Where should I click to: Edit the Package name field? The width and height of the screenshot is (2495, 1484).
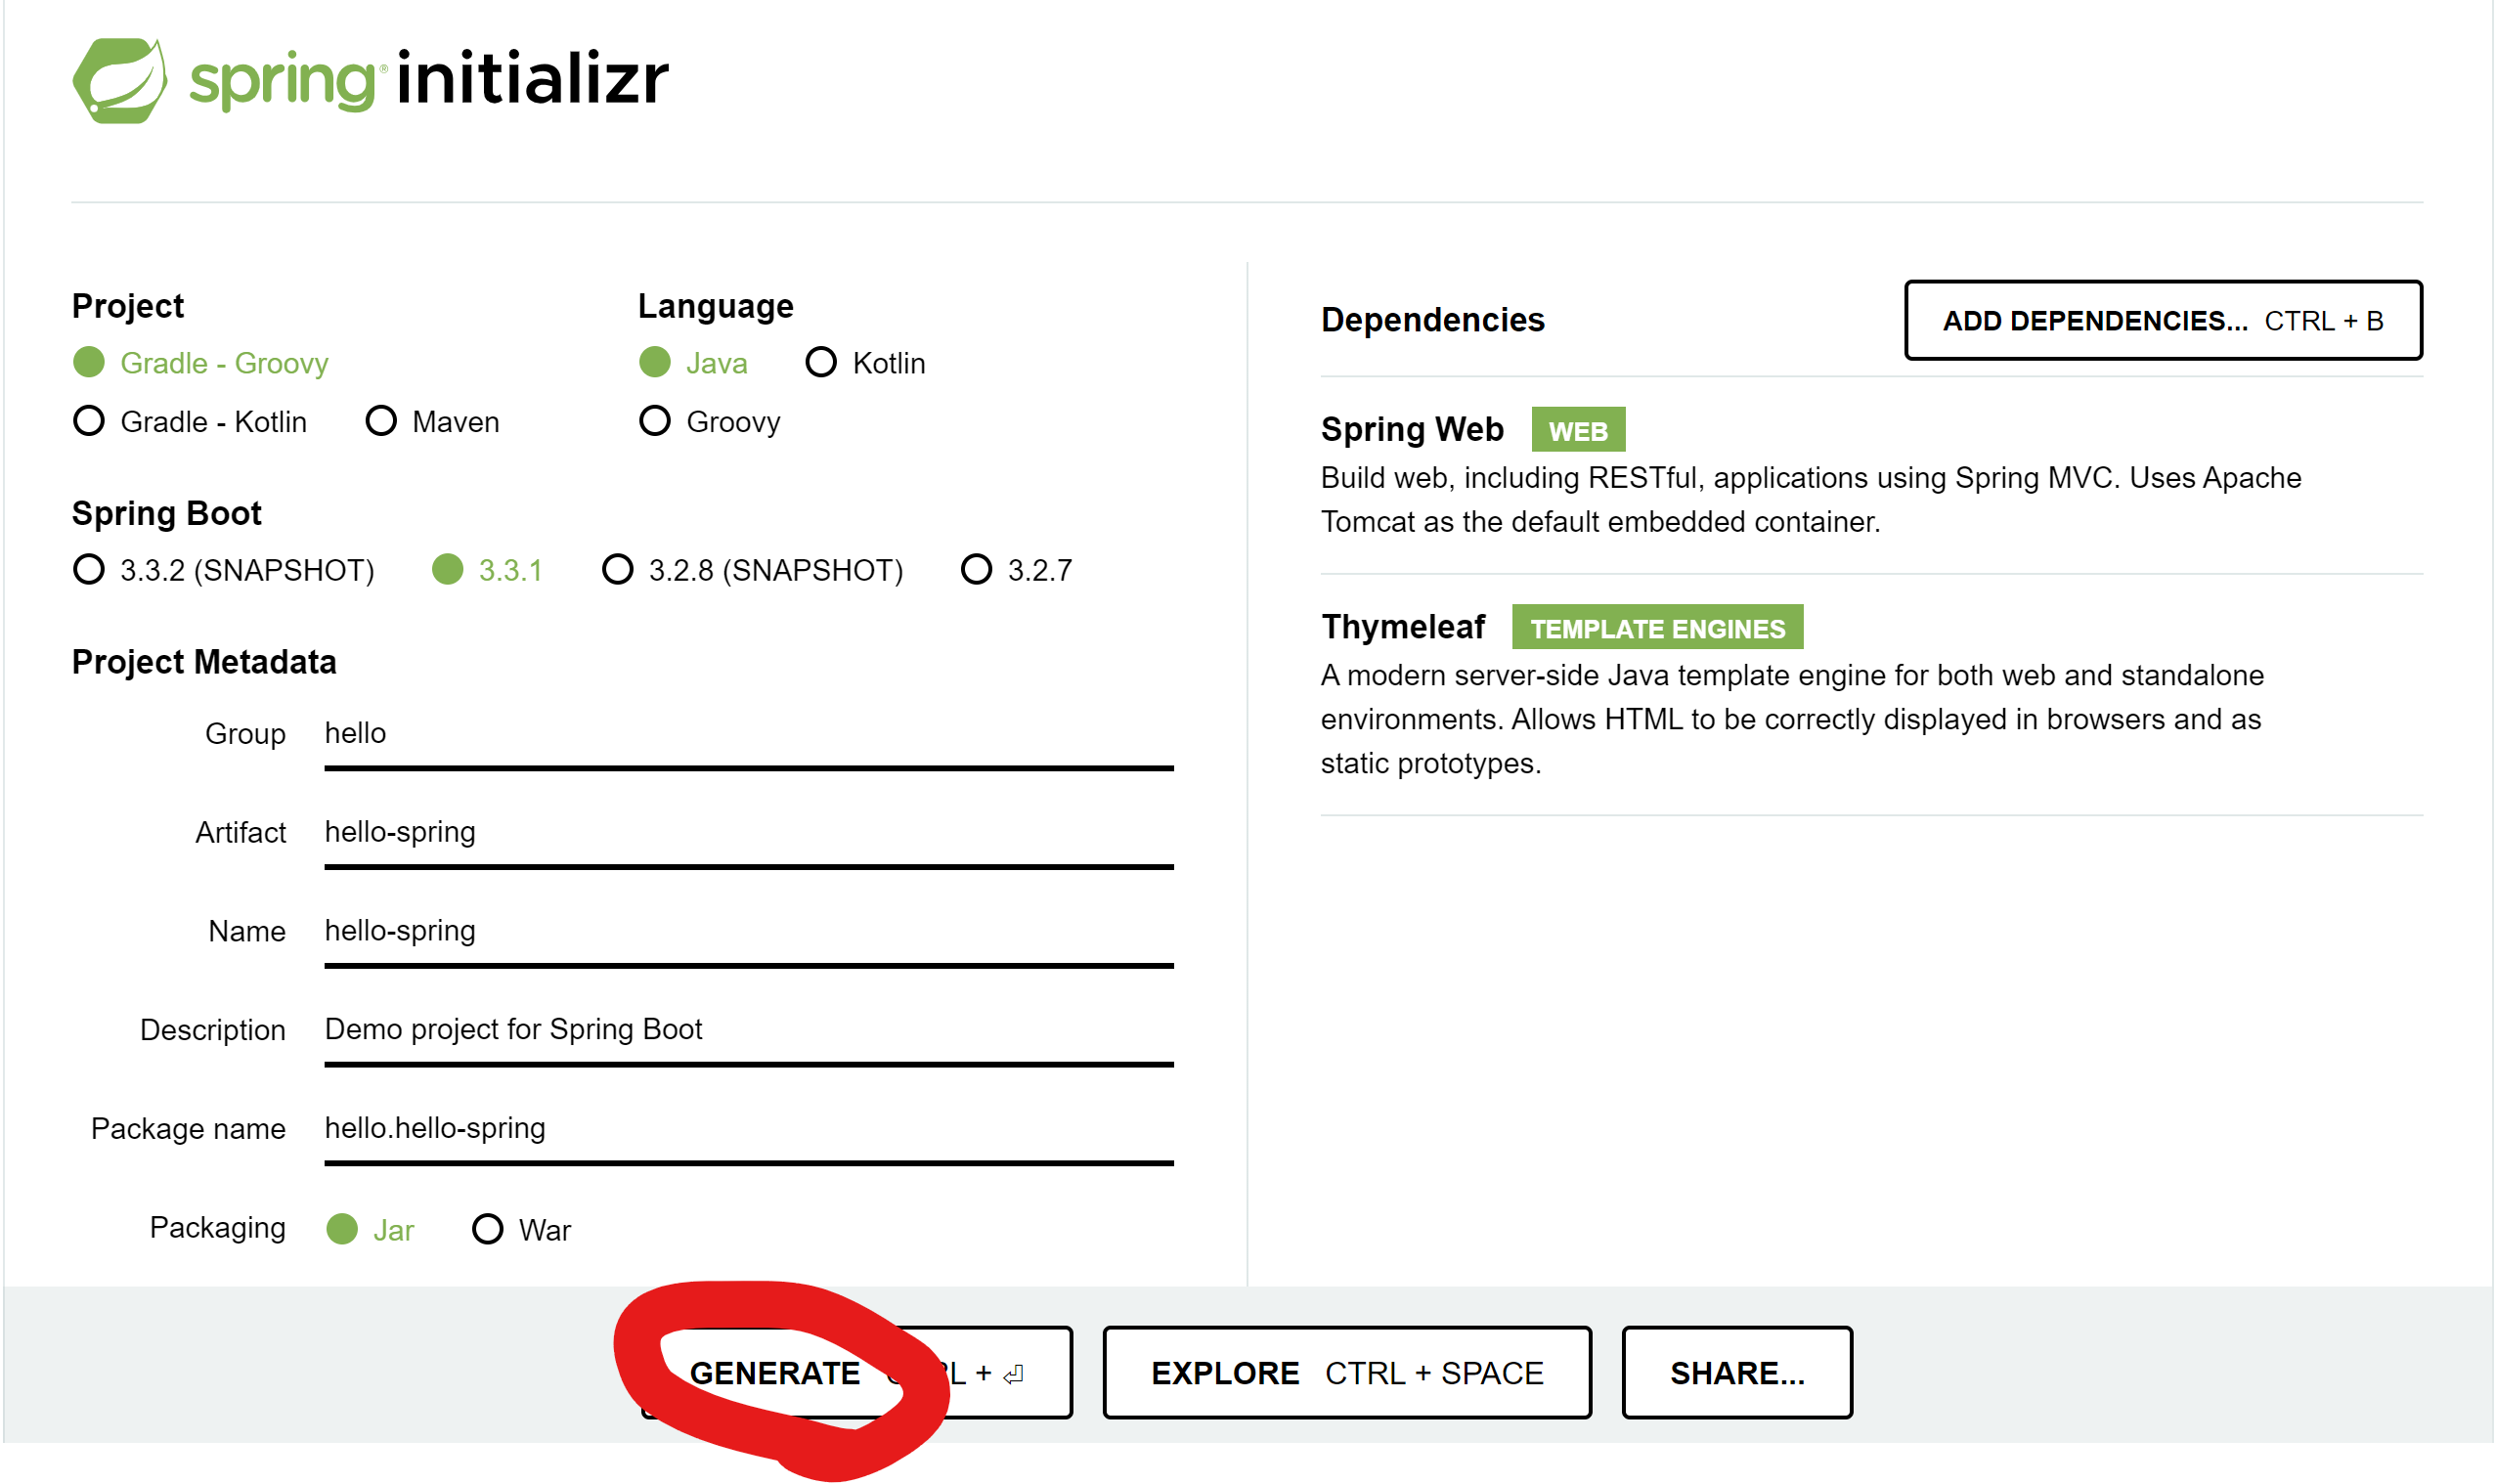(749, 1130)
